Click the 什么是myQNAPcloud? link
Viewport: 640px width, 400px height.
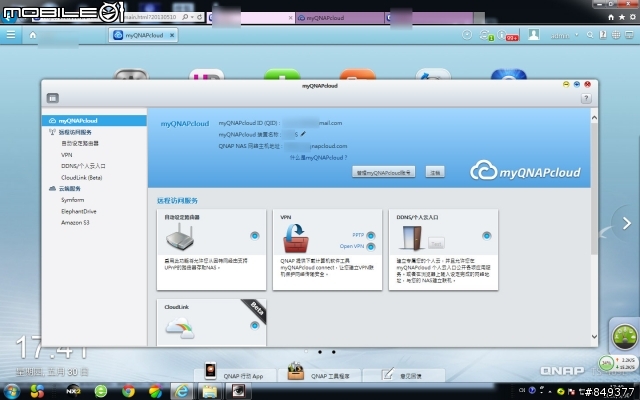tap(318, 158)
